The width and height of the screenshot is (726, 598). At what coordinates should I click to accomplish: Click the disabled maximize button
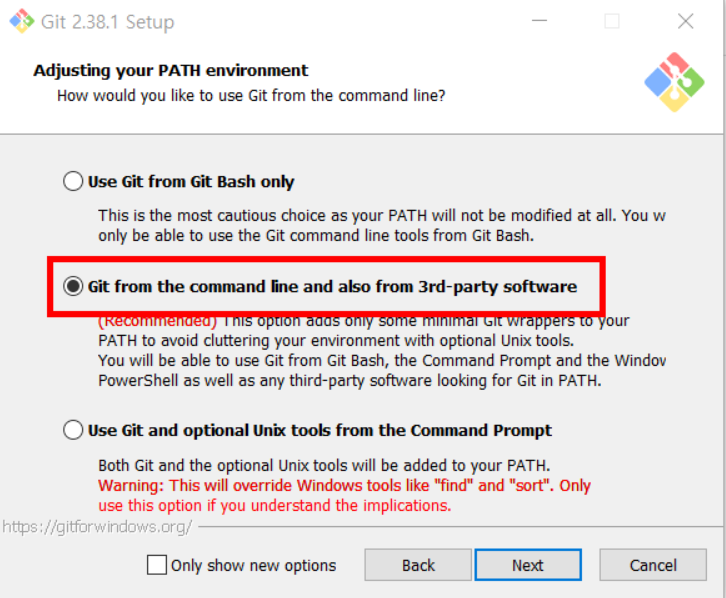[x=612, y=21]
